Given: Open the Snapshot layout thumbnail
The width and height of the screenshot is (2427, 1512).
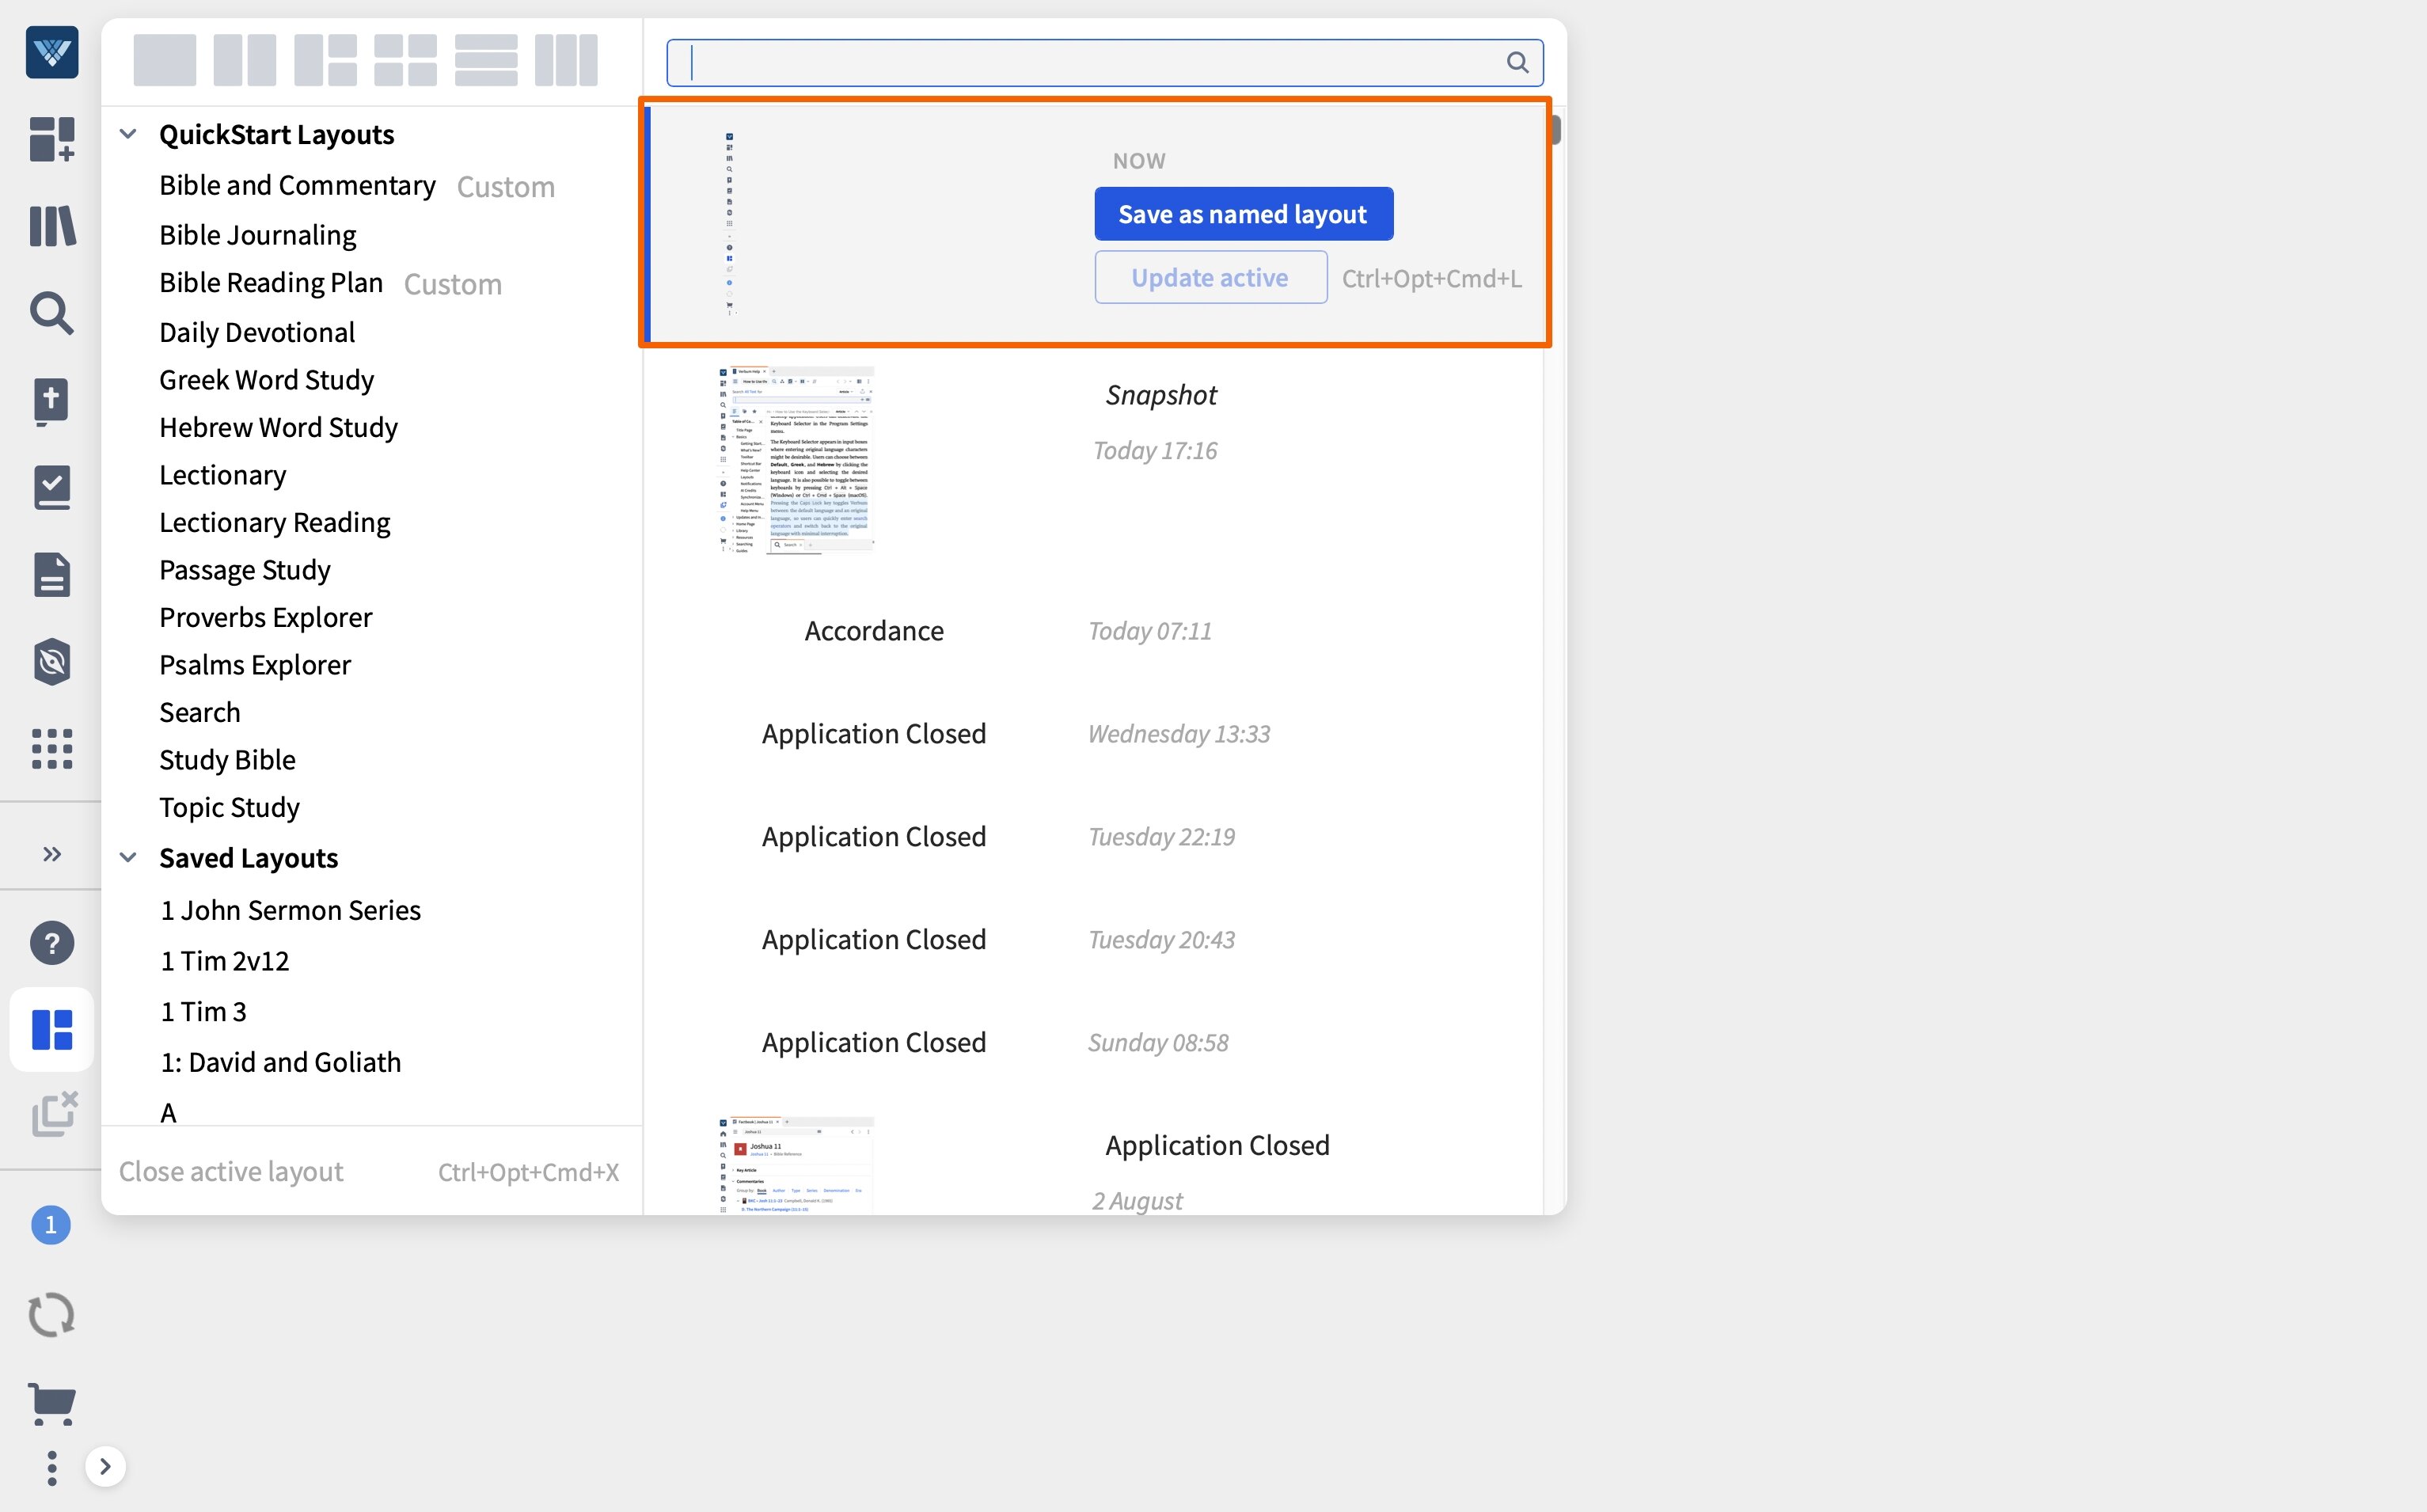Looking at the screenshot, I should point(795,461).
